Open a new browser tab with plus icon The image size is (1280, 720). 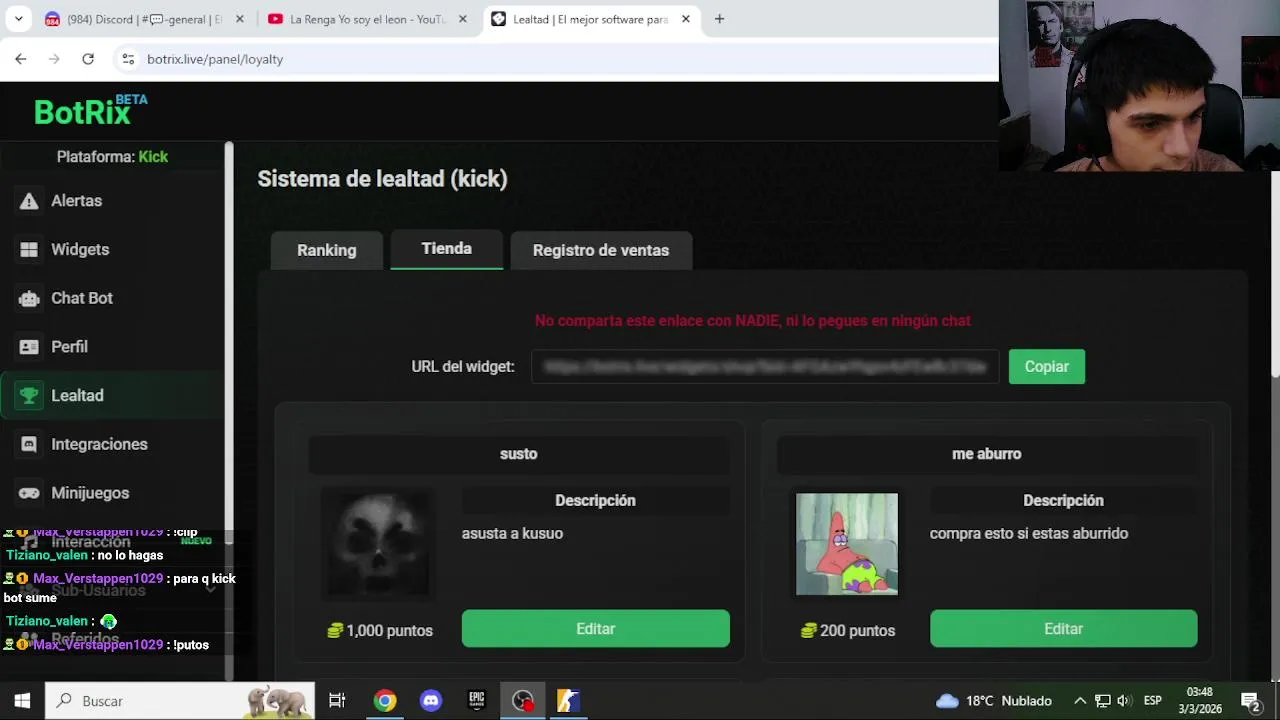719,19
